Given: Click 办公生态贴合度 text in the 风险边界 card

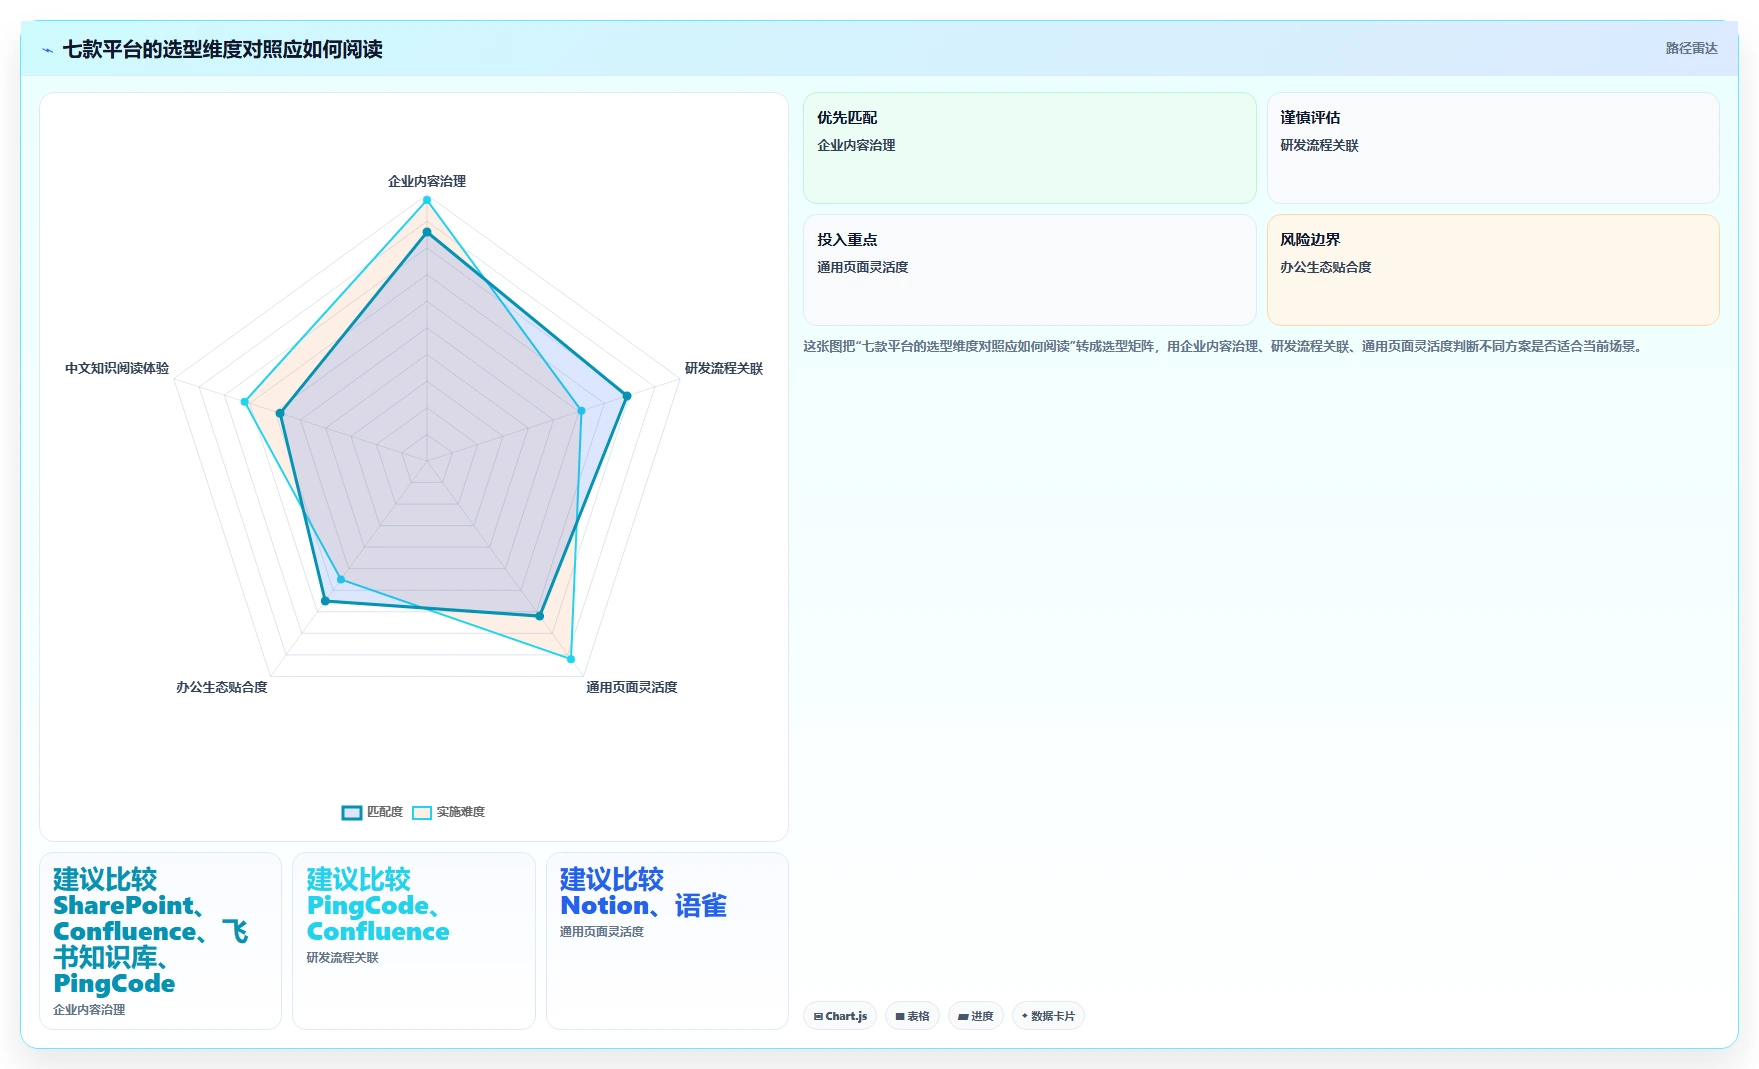Looking at the screenshot, I should [x=1326, y=267].
